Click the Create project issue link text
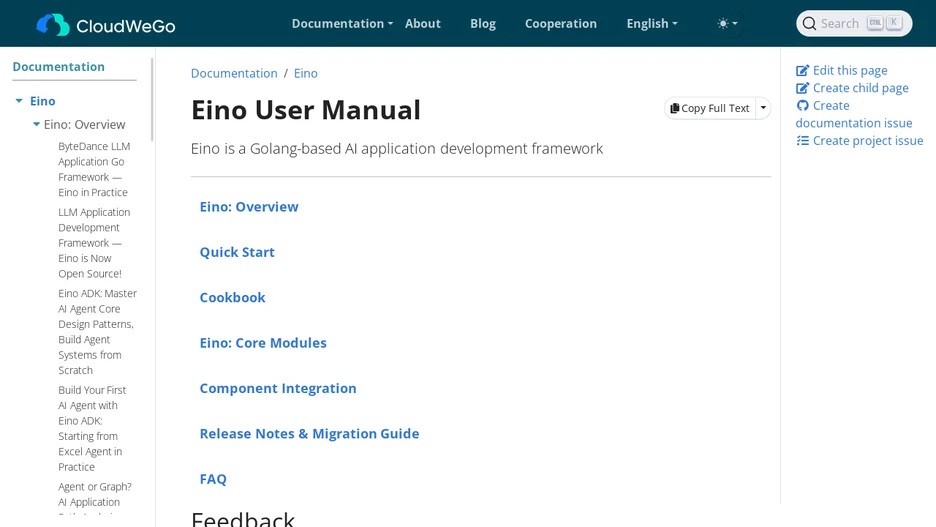936x527 pixels. (x=868, y=141)
